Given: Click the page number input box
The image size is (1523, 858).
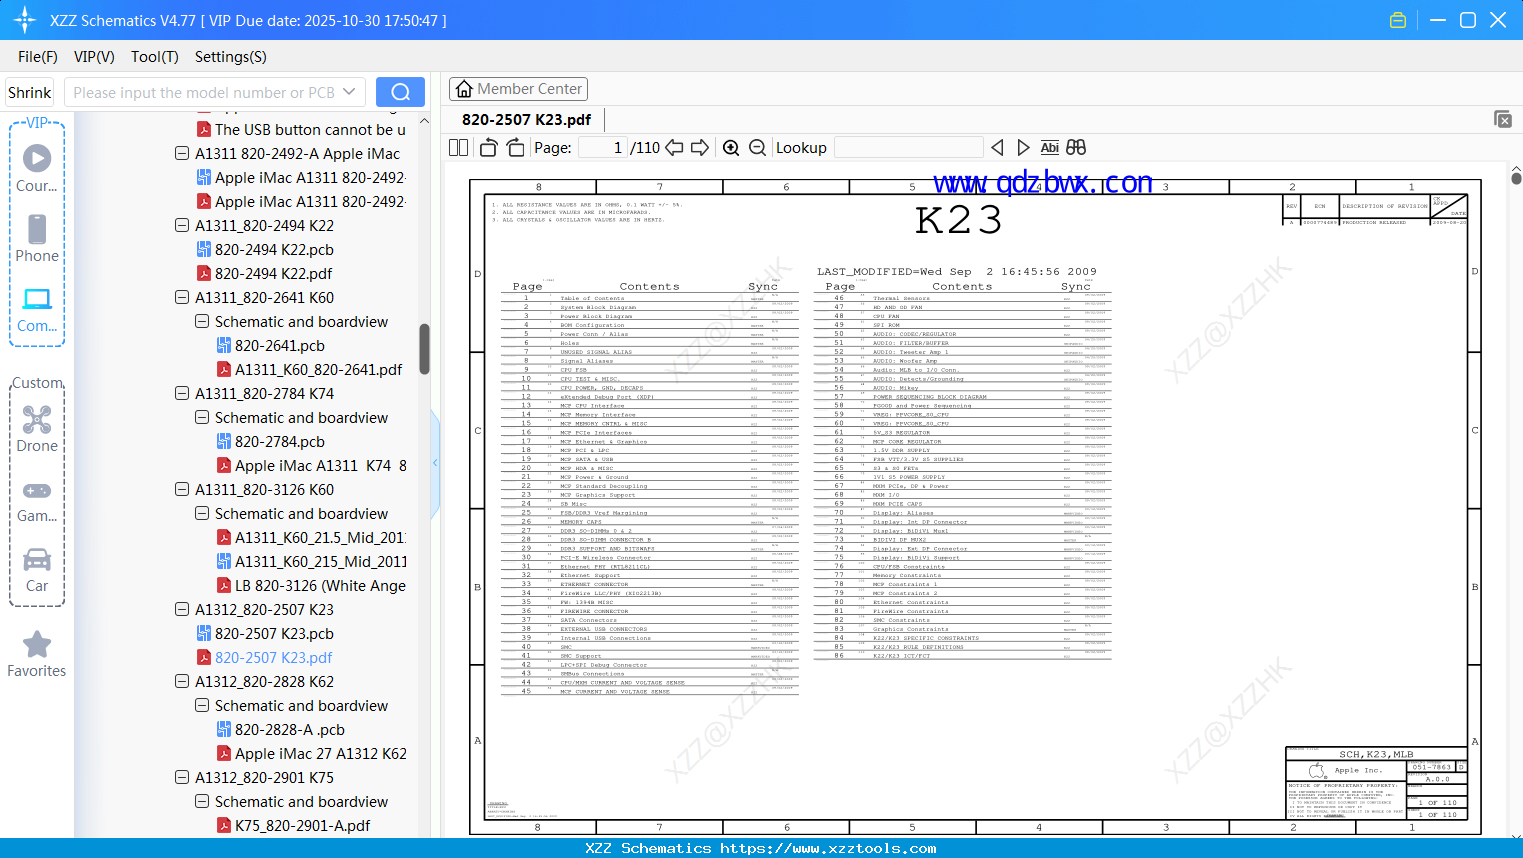Looking at the screenshot, I should 603,148.
